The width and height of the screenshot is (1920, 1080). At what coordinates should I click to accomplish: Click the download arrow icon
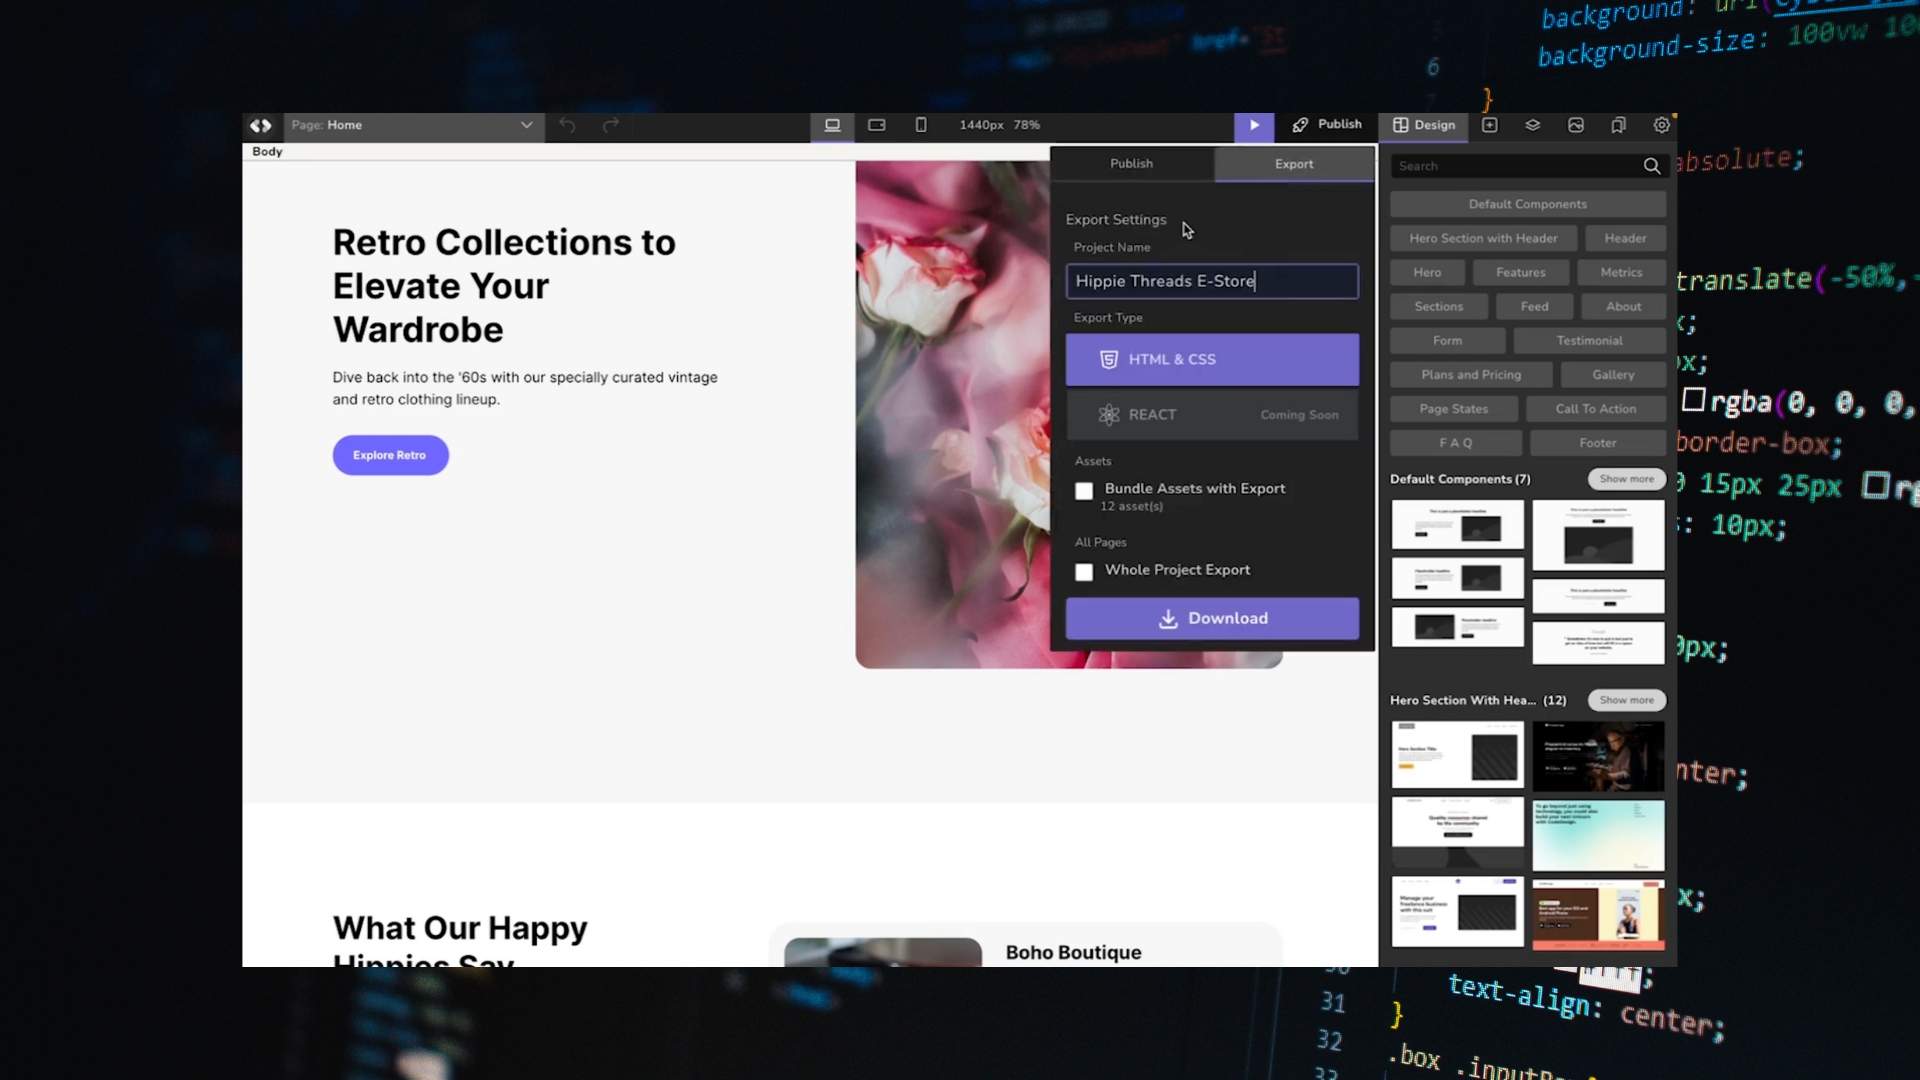coord(1167,619)
